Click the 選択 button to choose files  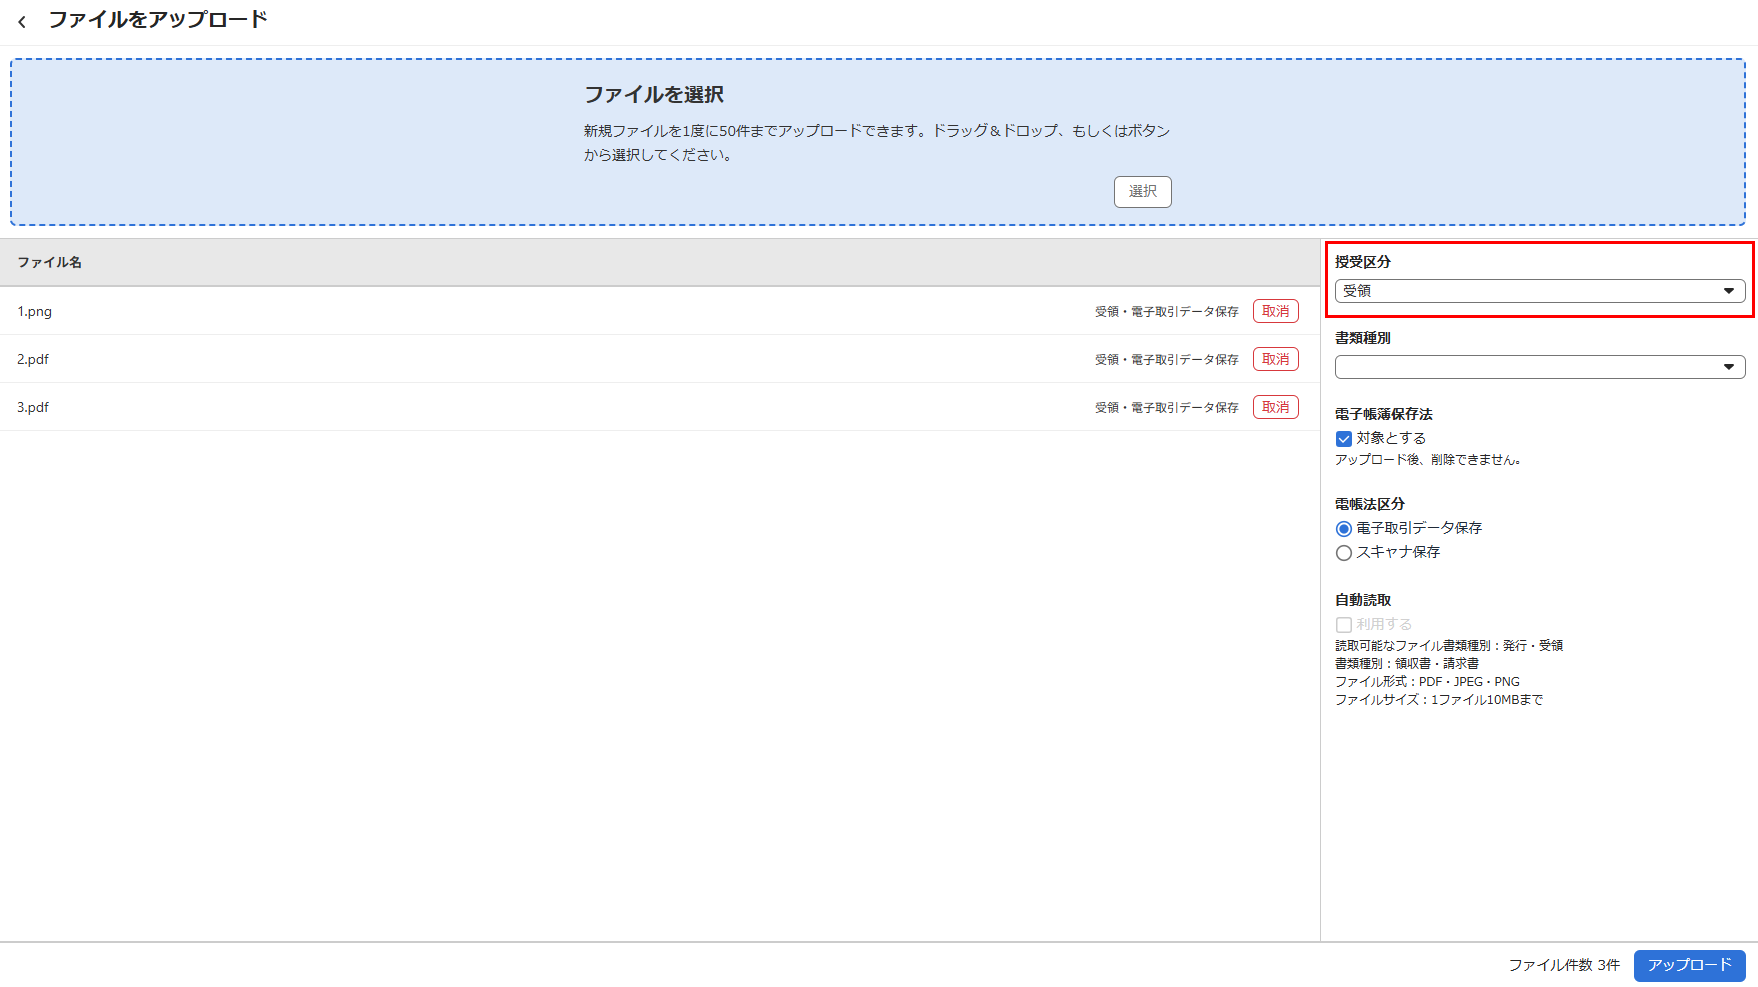click(x=1142, y=191)
